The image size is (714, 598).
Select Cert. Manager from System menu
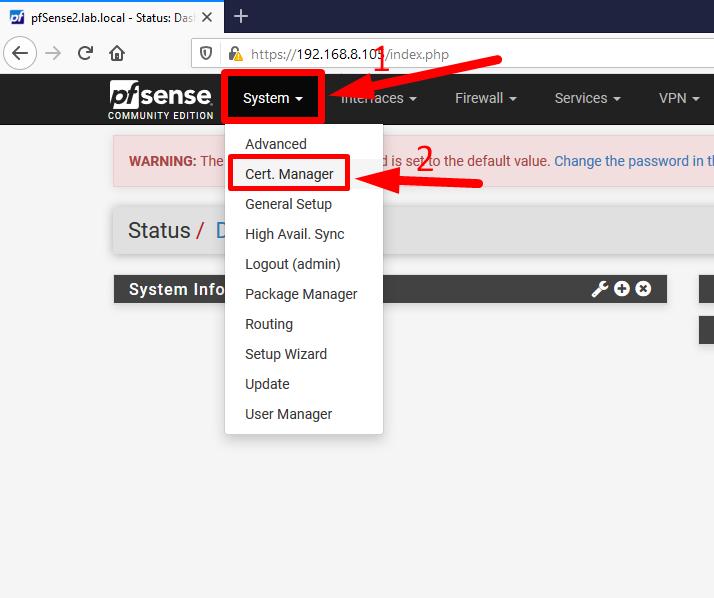pos(289,174)
